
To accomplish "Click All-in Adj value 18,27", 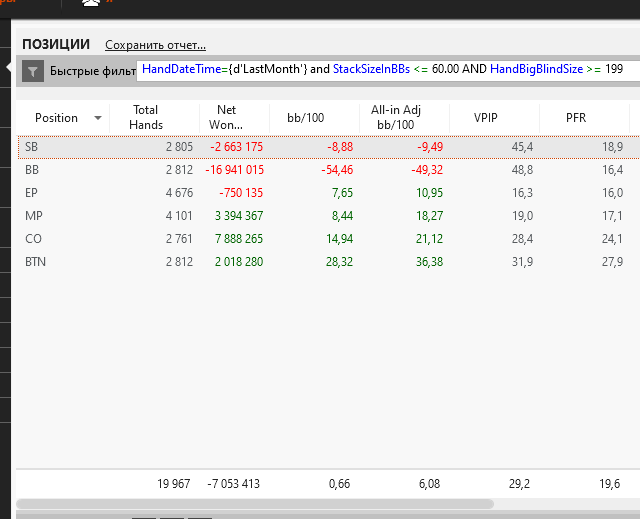I will click(x=429, y=215).
